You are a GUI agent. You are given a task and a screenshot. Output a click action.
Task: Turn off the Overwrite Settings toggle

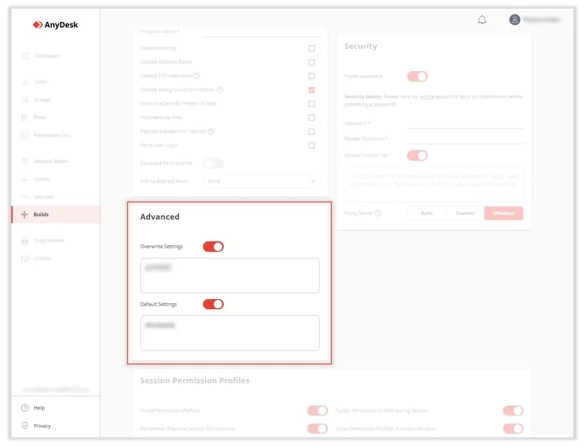213,247
